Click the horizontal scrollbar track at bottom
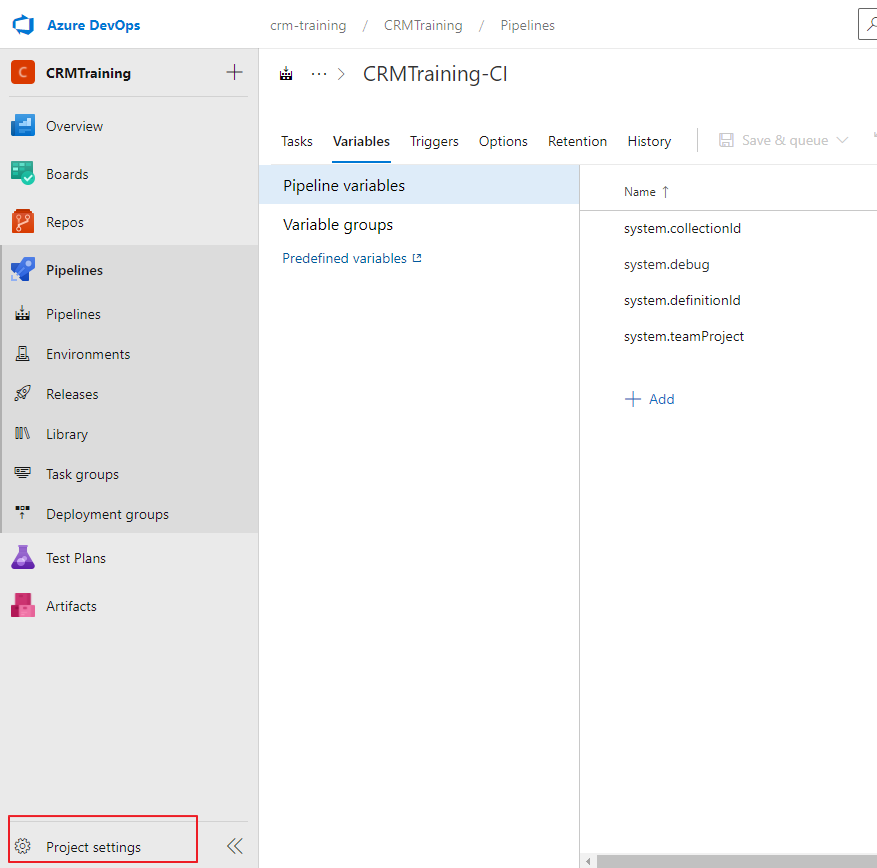This screenshot has width=877, height=868. click(x=737, y=861)
